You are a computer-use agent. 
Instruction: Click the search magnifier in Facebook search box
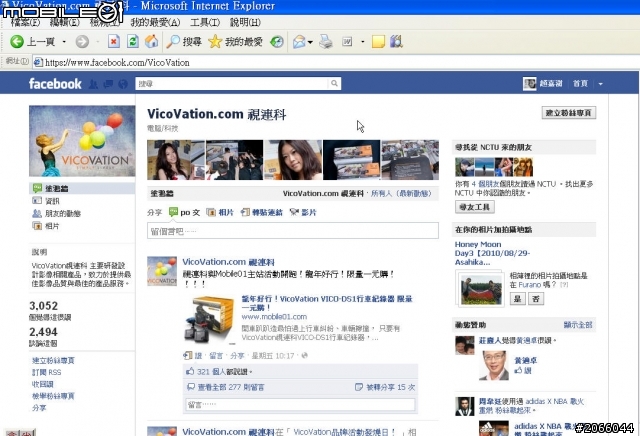[x=334, y=83]
